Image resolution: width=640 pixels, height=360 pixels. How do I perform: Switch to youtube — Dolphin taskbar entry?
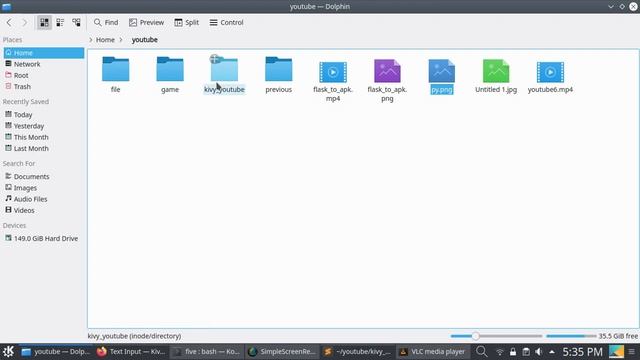[x=55, y=351]
